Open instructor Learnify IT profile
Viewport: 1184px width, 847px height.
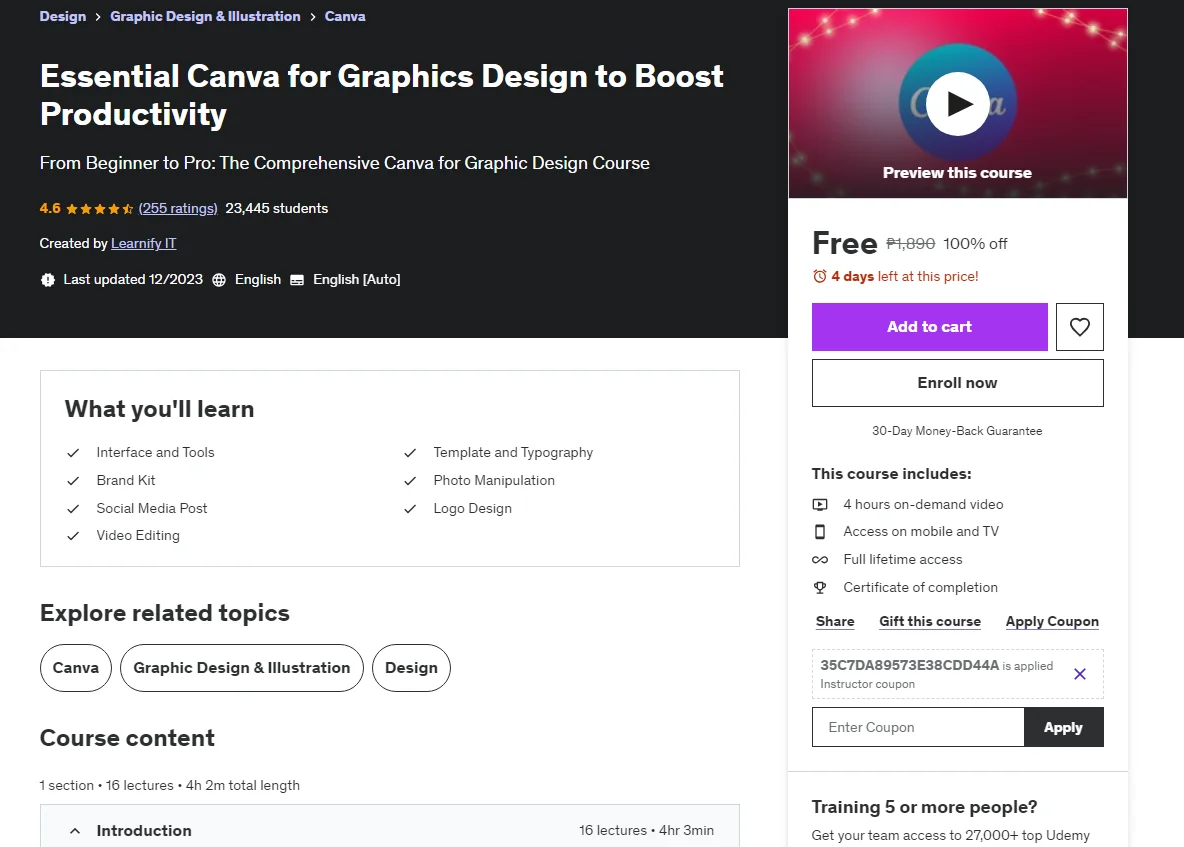(x=143, y=243)
